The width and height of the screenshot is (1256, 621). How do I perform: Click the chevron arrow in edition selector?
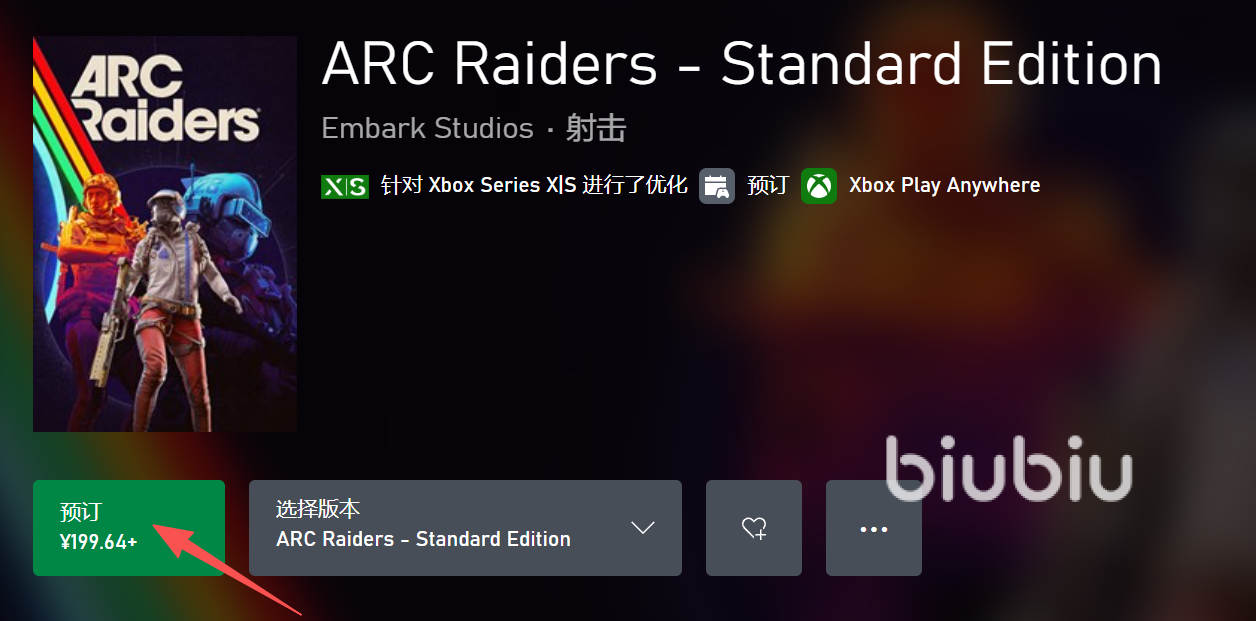tap(643, 528)
